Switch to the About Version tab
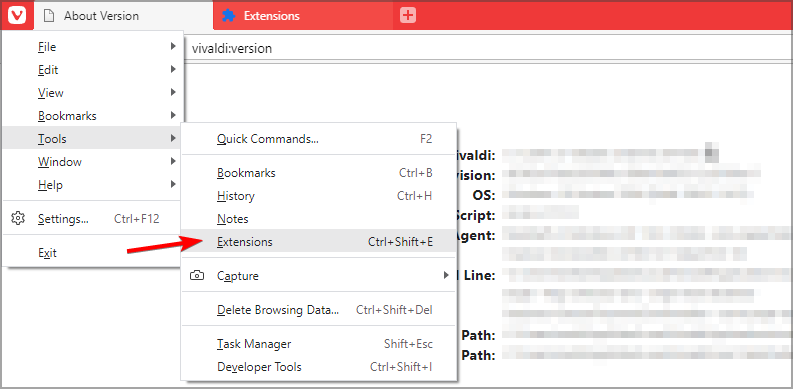 [x=123, y=16]
